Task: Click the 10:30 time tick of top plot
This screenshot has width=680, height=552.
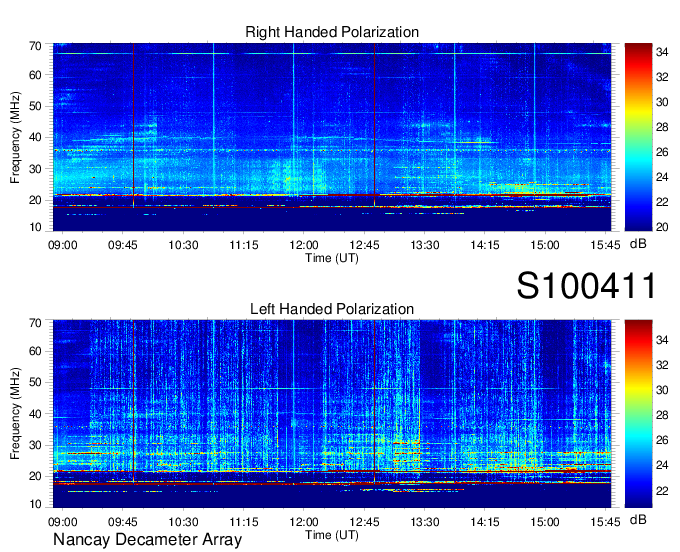Action: [183, 245]
